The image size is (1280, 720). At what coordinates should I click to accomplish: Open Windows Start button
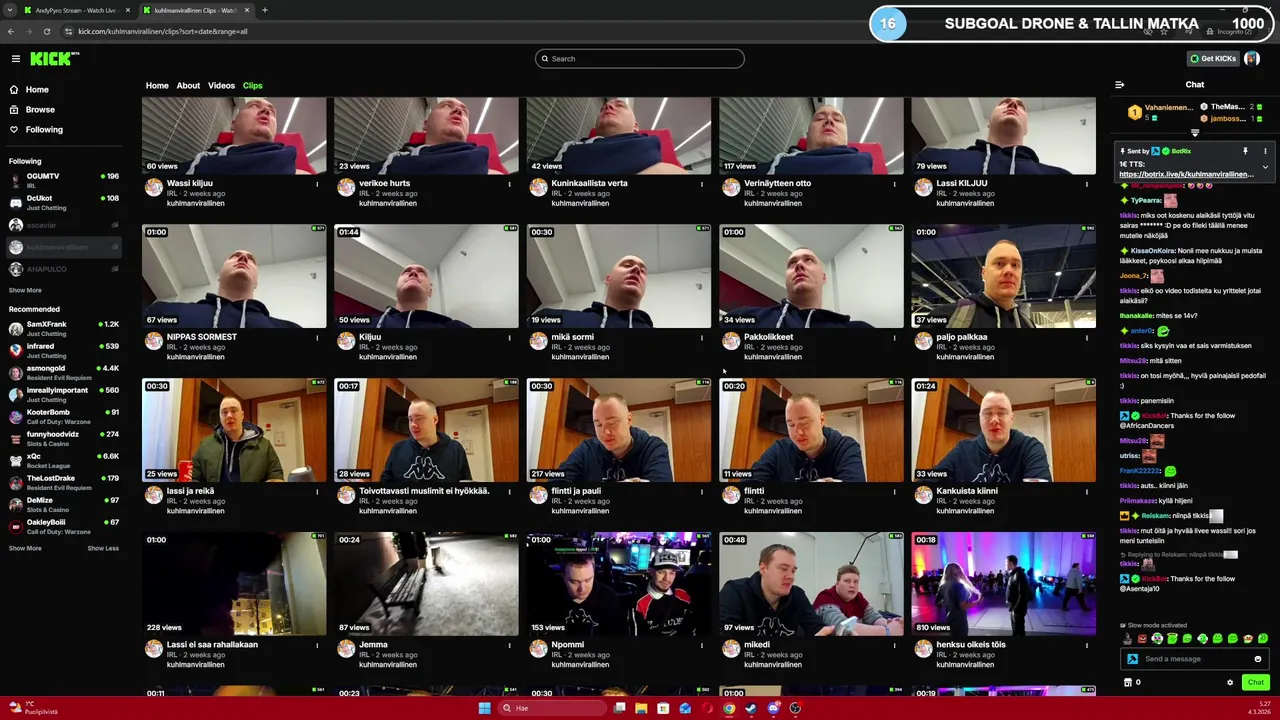484,708
